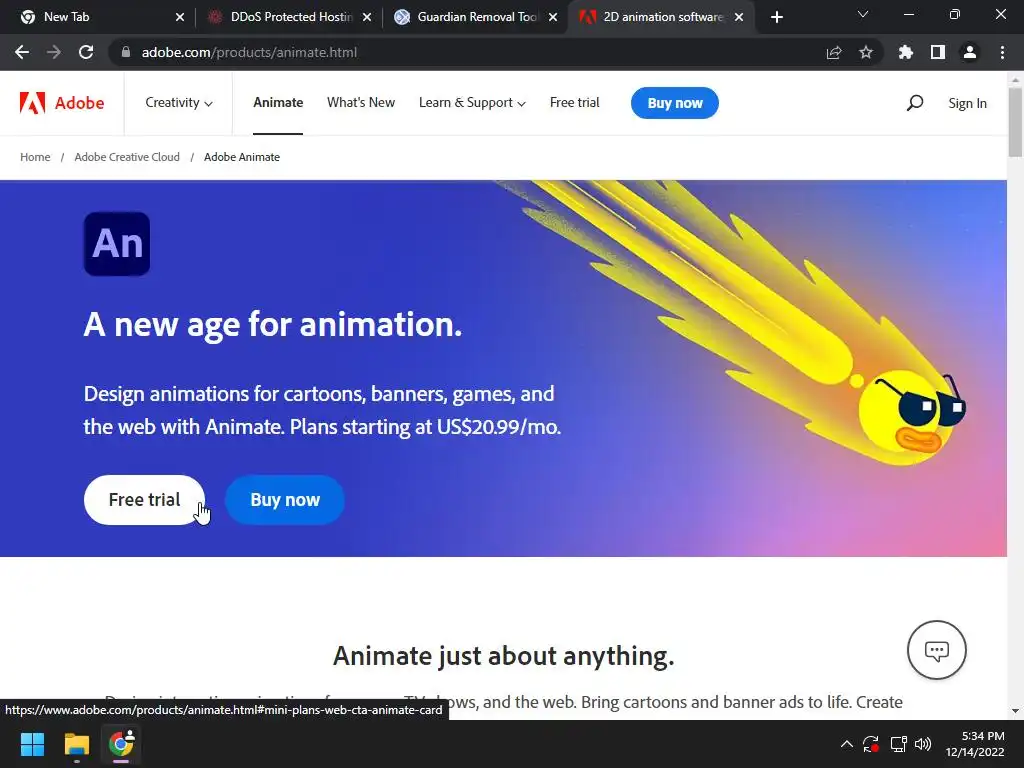The height and width of the screenshot is (768, 1024).
Task: Open What's New nav item
Action: pos(360,103)
